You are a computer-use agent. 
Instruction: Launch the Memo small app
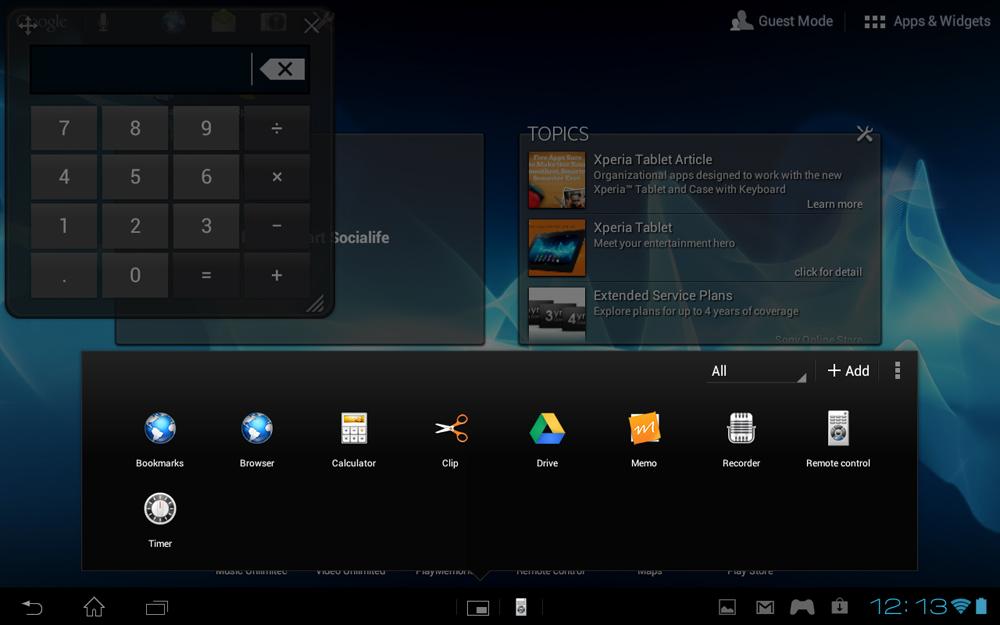click(644, 439)
